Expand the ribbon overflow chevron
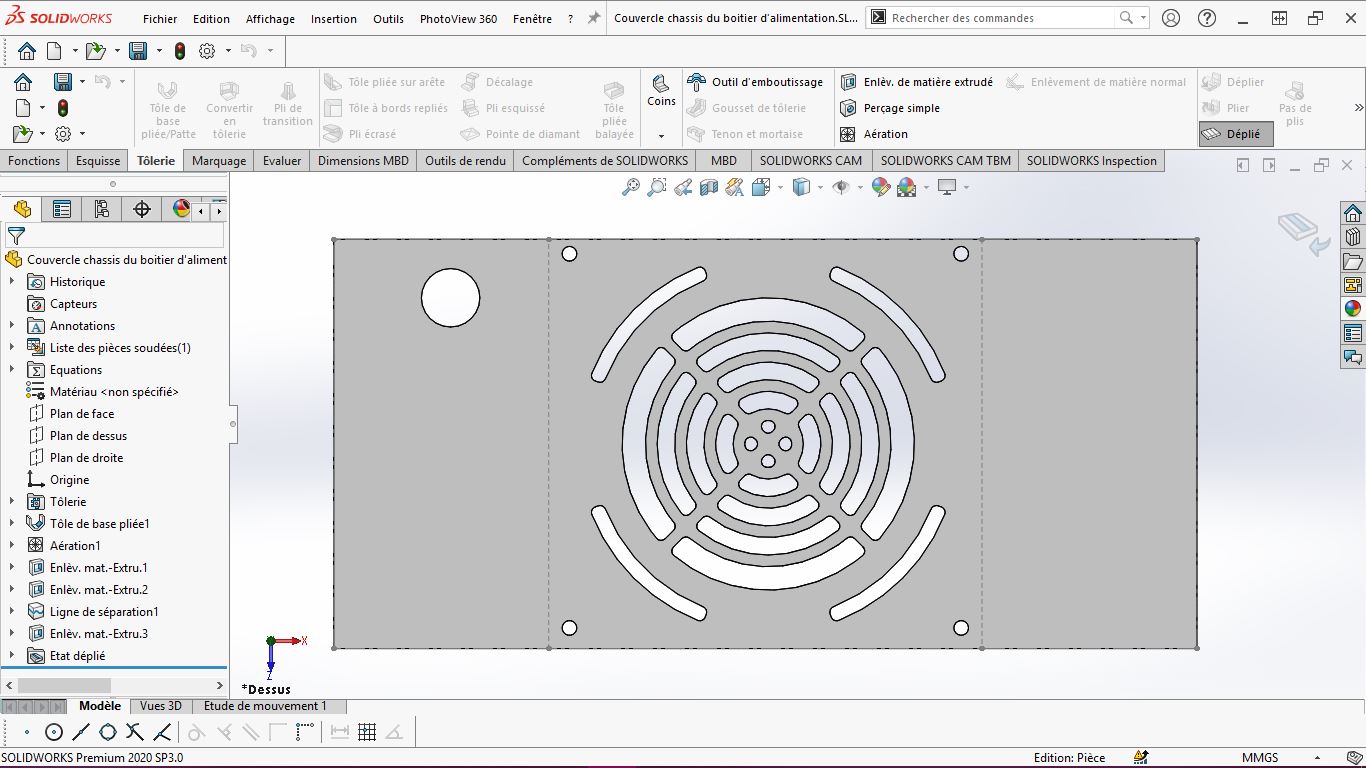The height and width of the screenshot is (768, 1366). coord(1358,108)
